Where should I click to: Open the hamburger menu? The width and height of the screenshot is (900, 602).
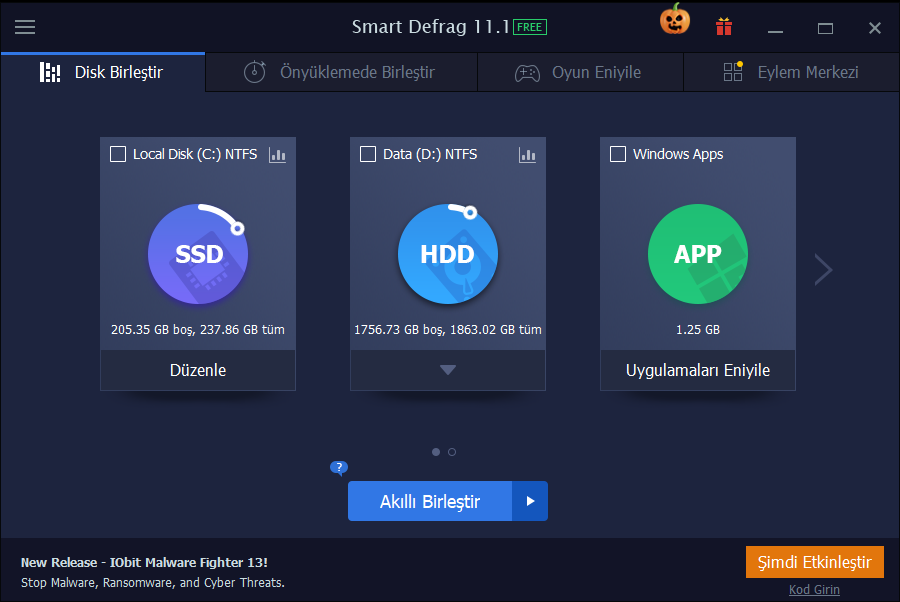tap(25, 27)
